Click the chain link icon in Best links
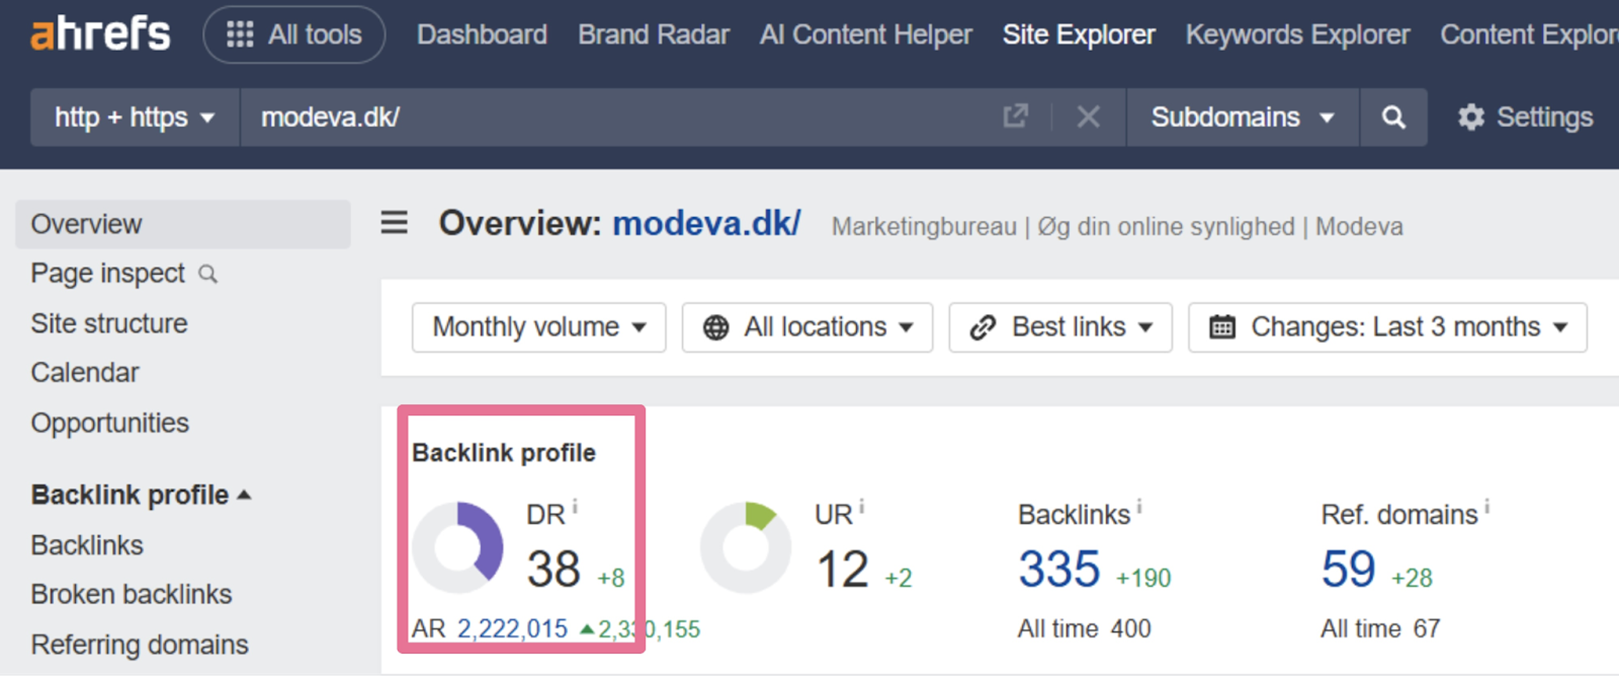 983,327
